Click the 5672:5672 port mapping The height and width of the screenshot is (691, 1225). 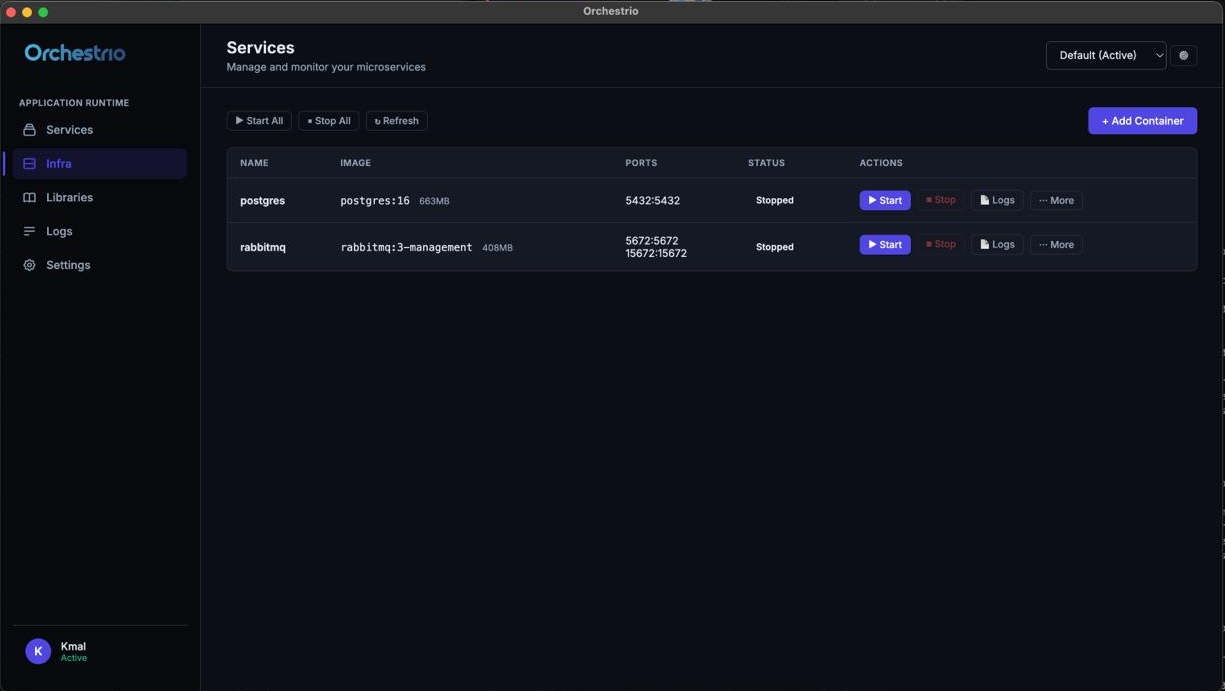point(652,241)
